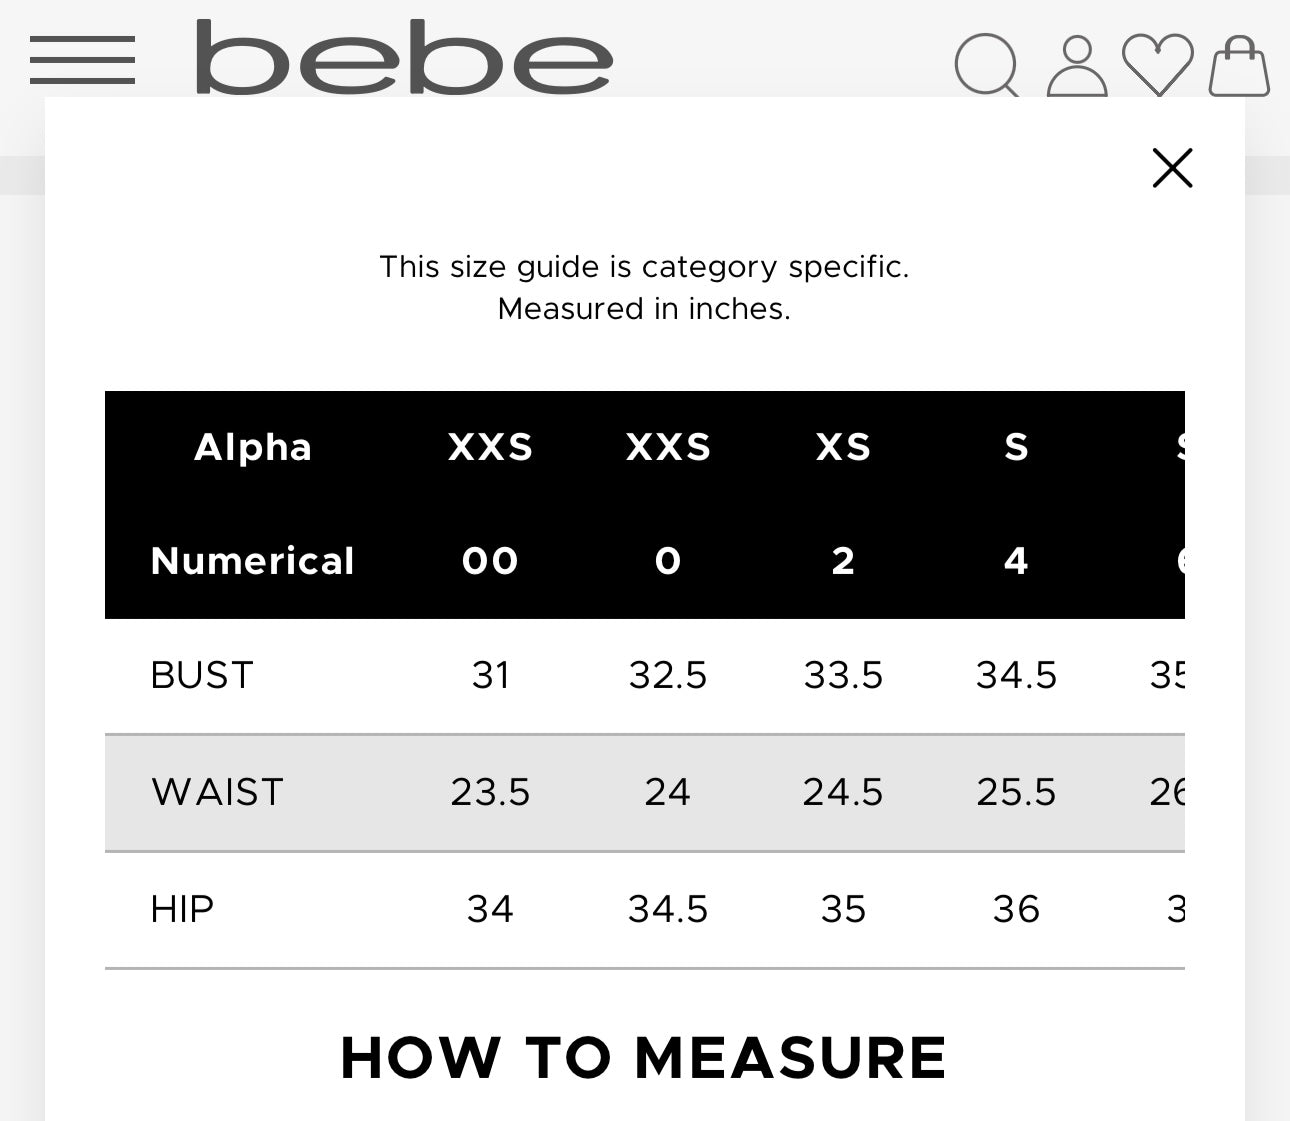
Task: Select the Numerical header cell
Action: (253, 561)
